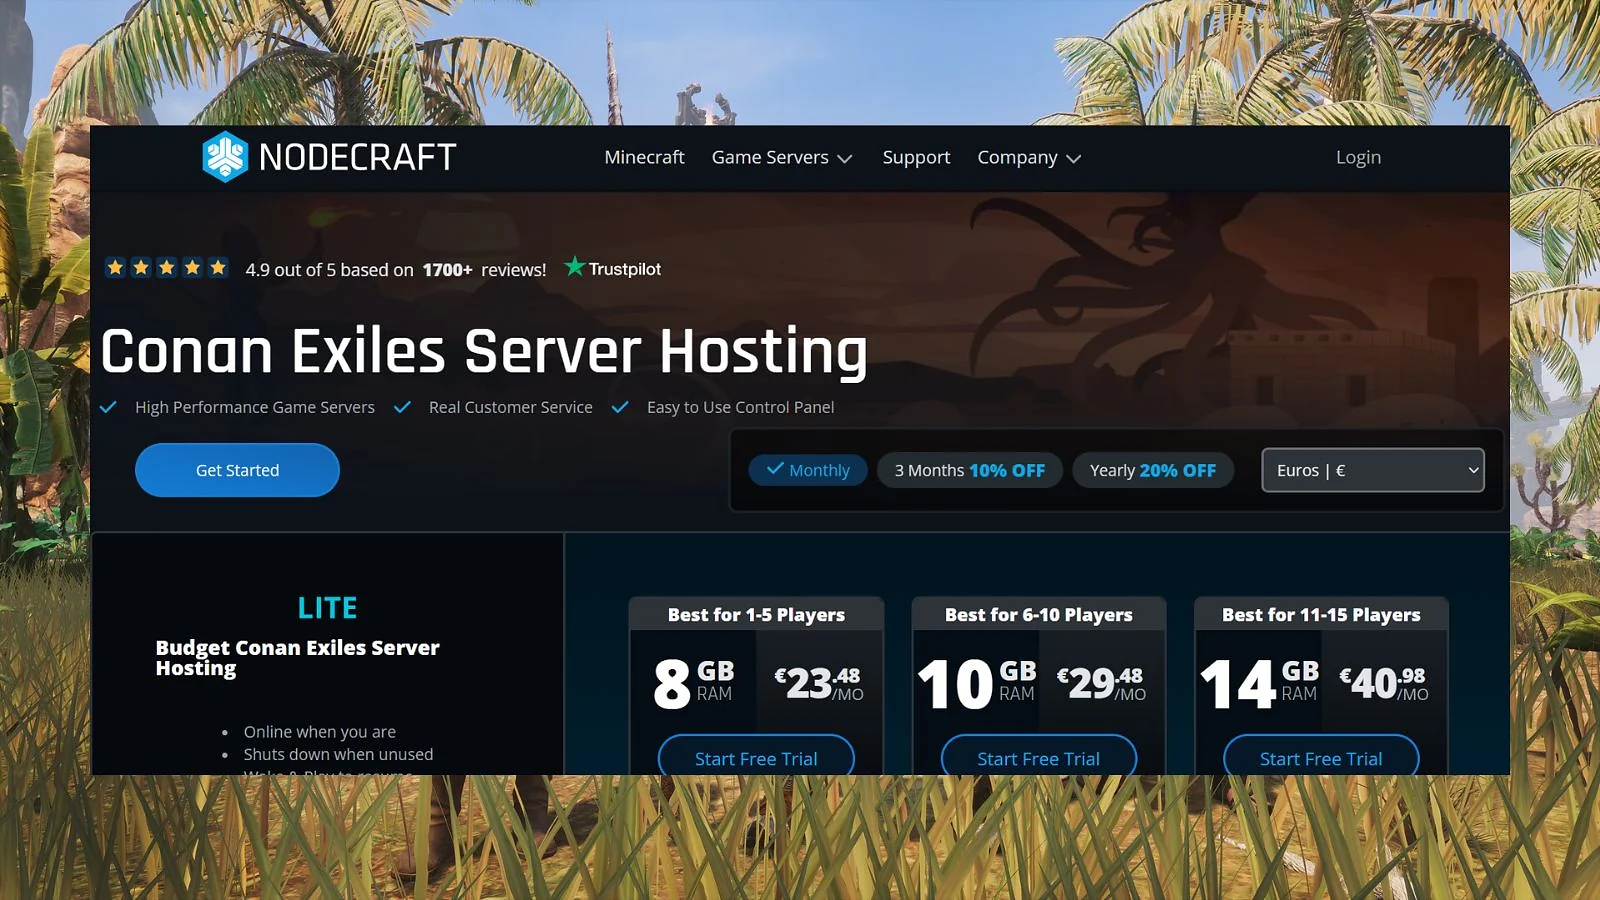The height and width of the screenshot is (900, 1600).
Task: Click the €40.98/MO price
Action: coord(1384,683)
